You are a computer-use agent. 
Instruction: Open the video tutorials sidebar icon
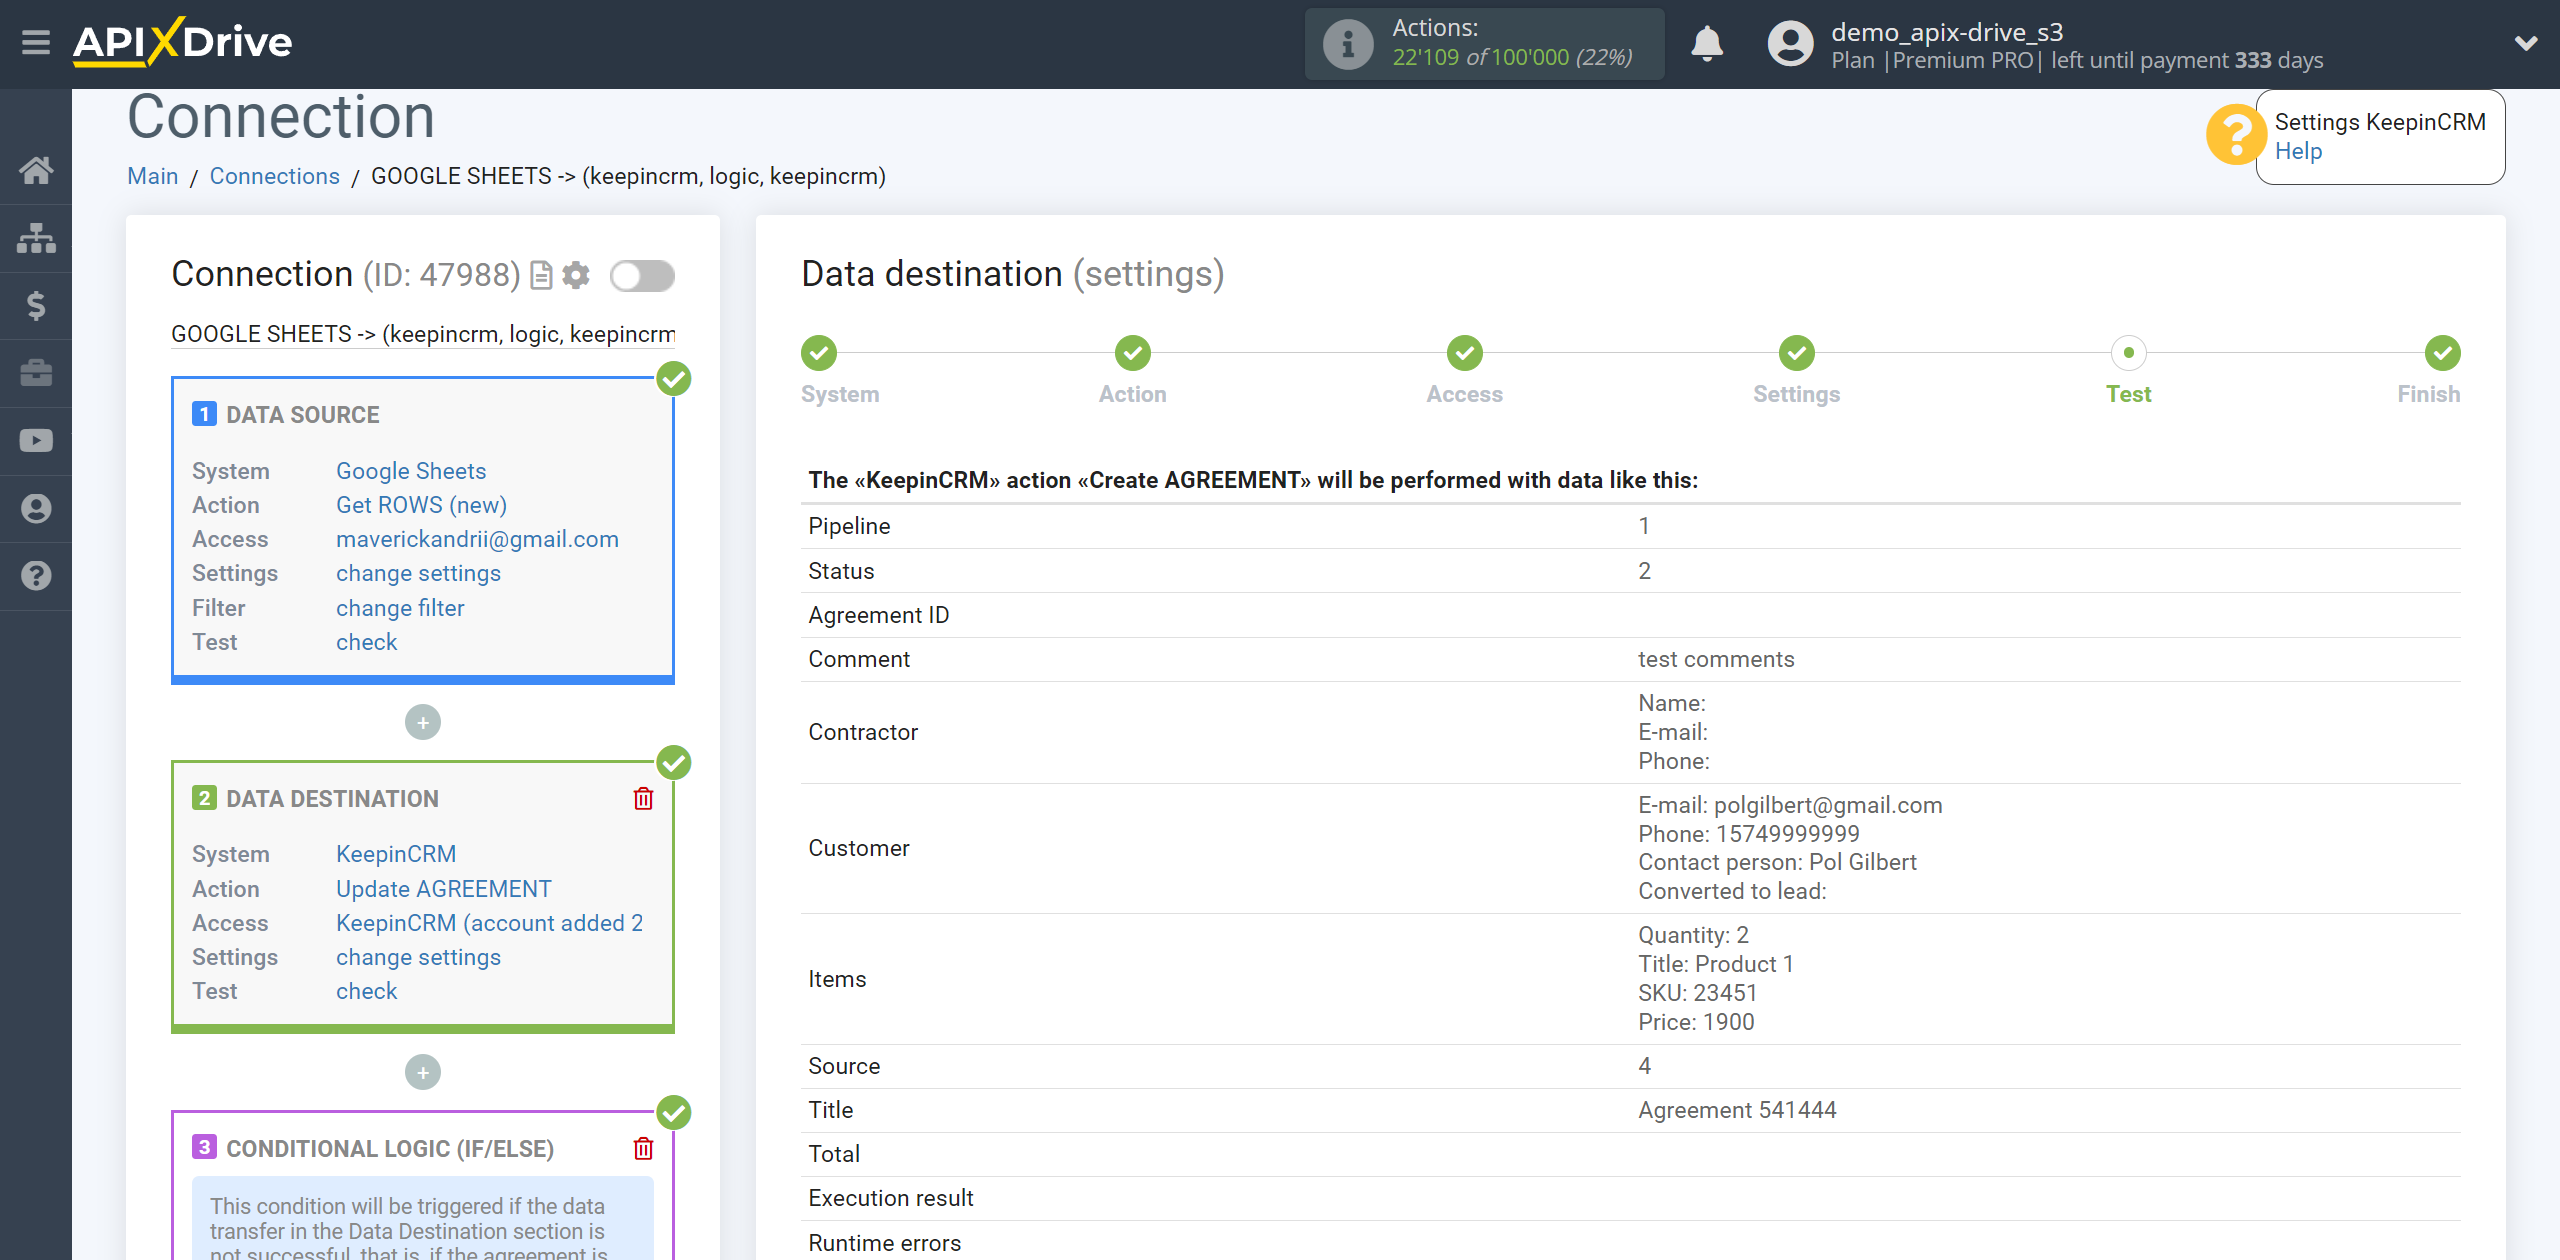(x=36, y=440)
